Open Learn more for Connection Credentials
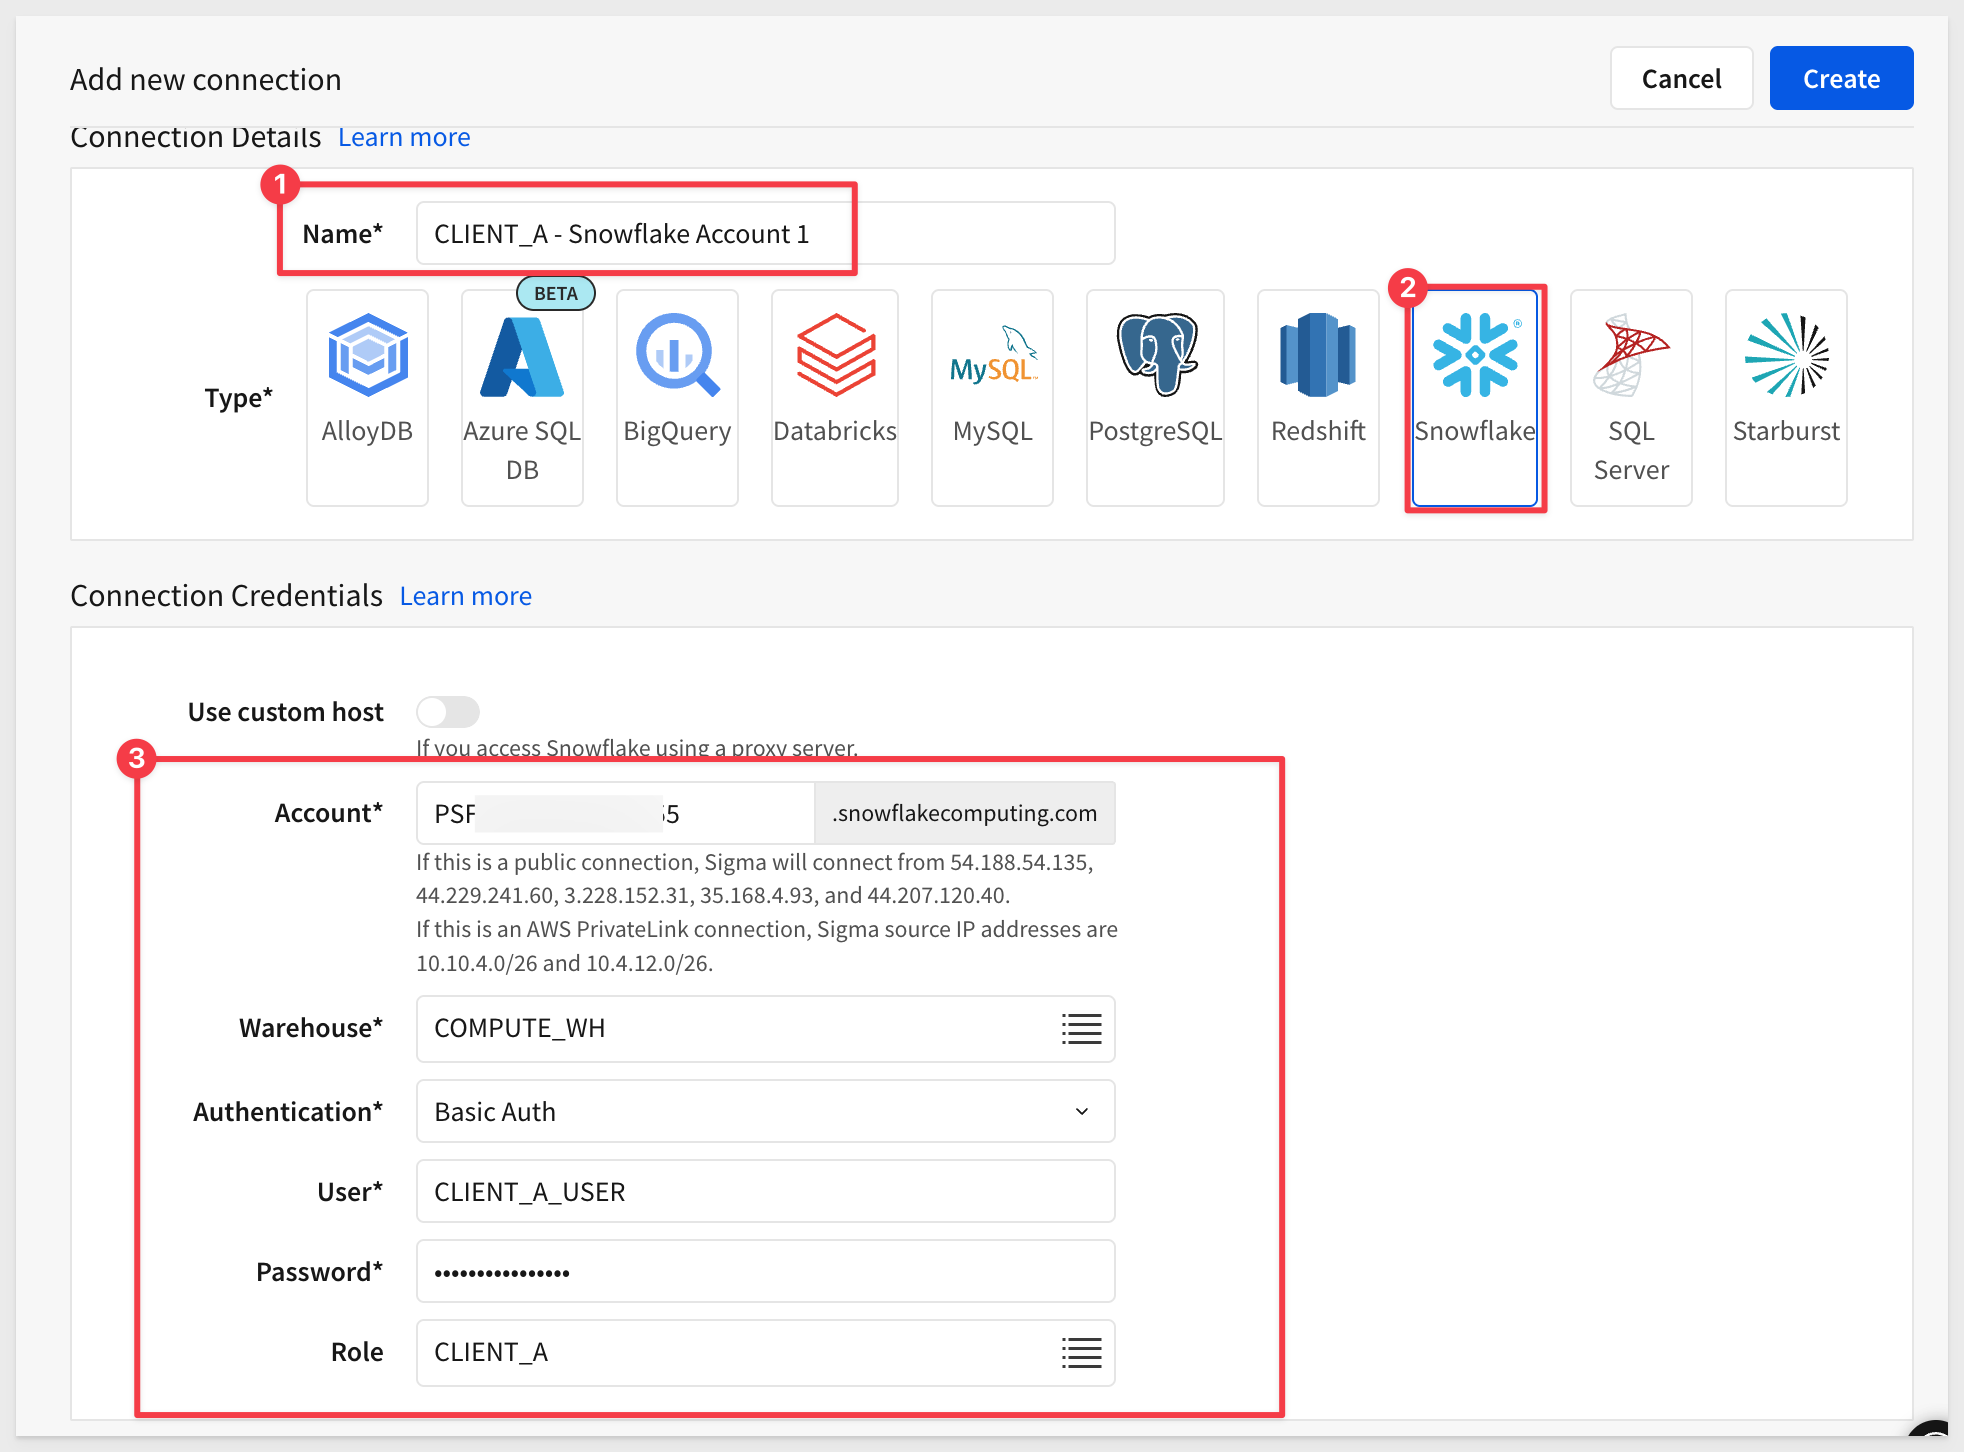This screenshot has height=1452, width=1964. [x=466, y=596]
